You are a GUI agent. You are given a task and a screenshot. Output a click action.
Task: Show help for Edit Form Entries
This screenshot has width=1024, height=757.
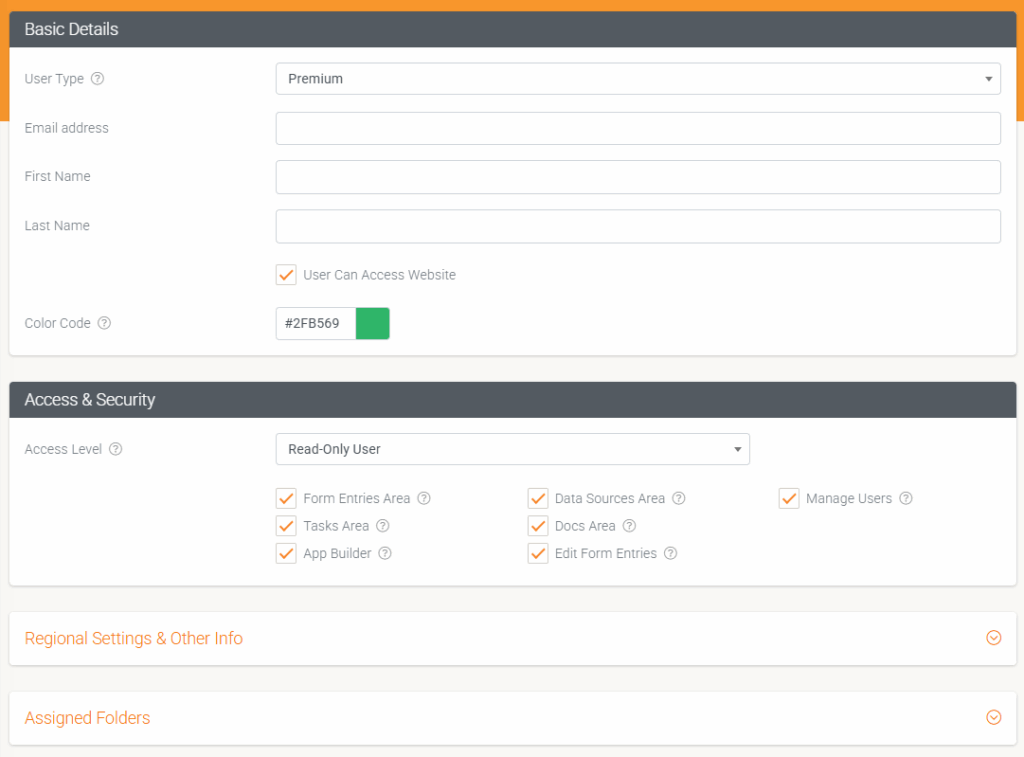(671, 553)
